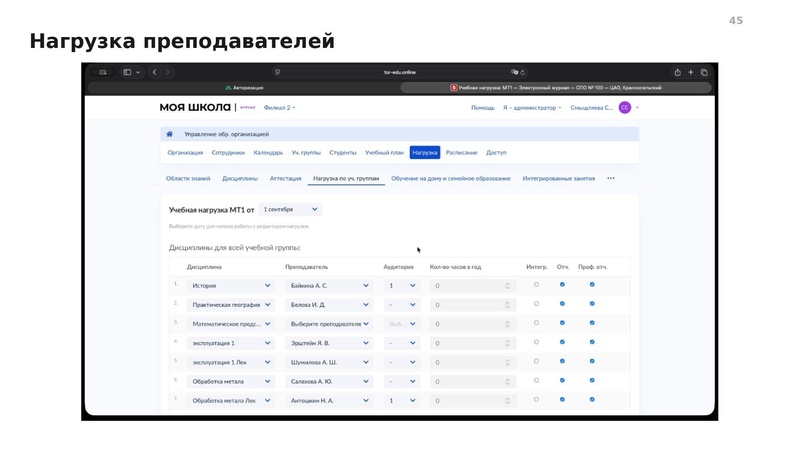Open the Математическое предс... discipline dropdown
The width and height of the screenshot is (800, 450).
[231, 324]
